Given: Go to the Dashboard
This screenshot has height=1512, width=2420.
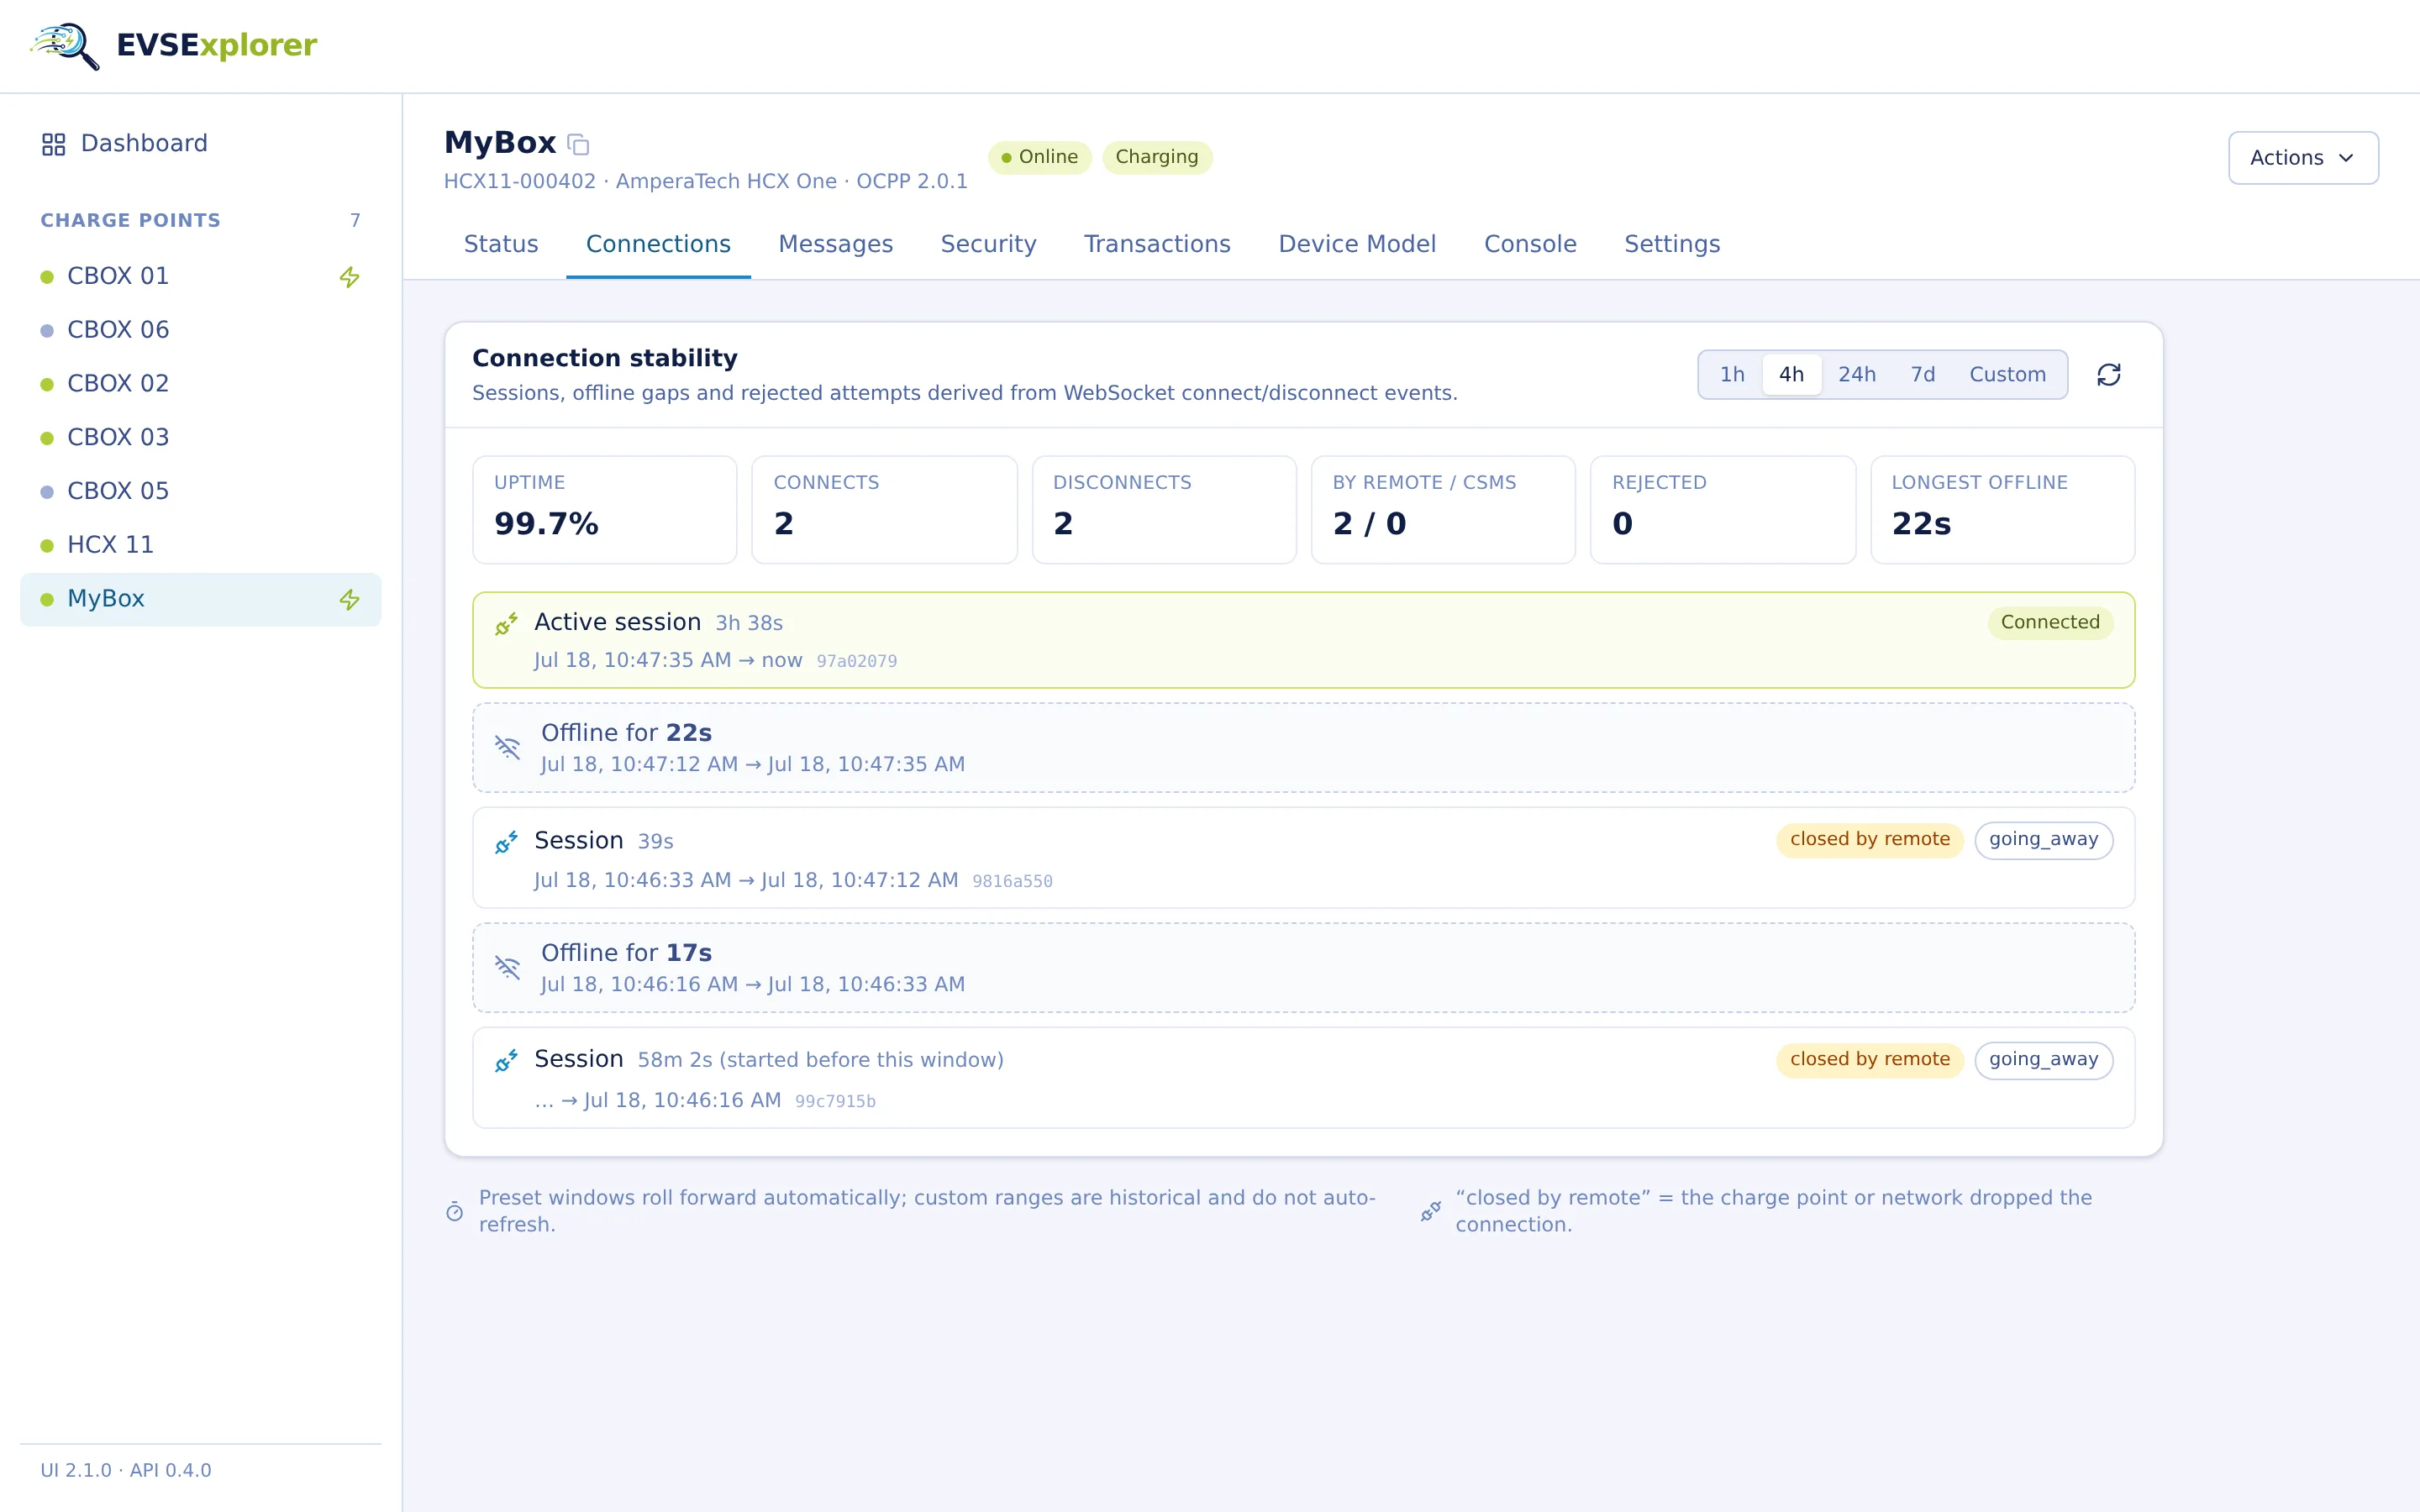Looking at the screenshot, I should pyautogui.click(x=200, y=144).
